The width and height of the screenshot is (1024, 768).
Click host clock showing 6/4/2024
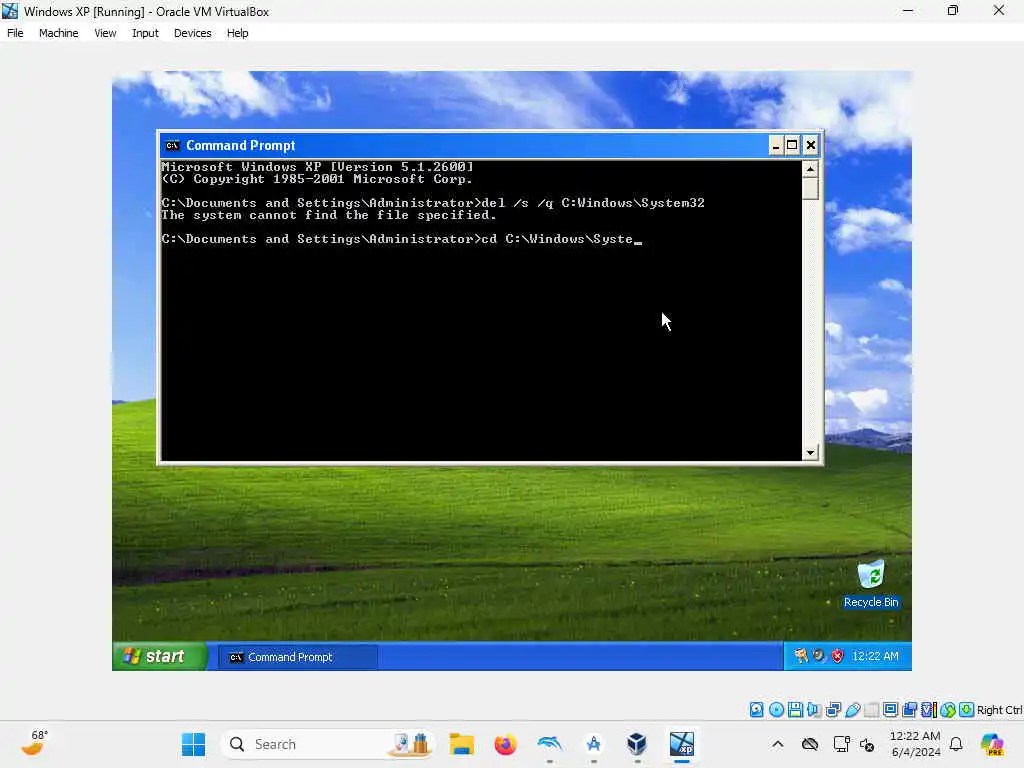[915, 744]
